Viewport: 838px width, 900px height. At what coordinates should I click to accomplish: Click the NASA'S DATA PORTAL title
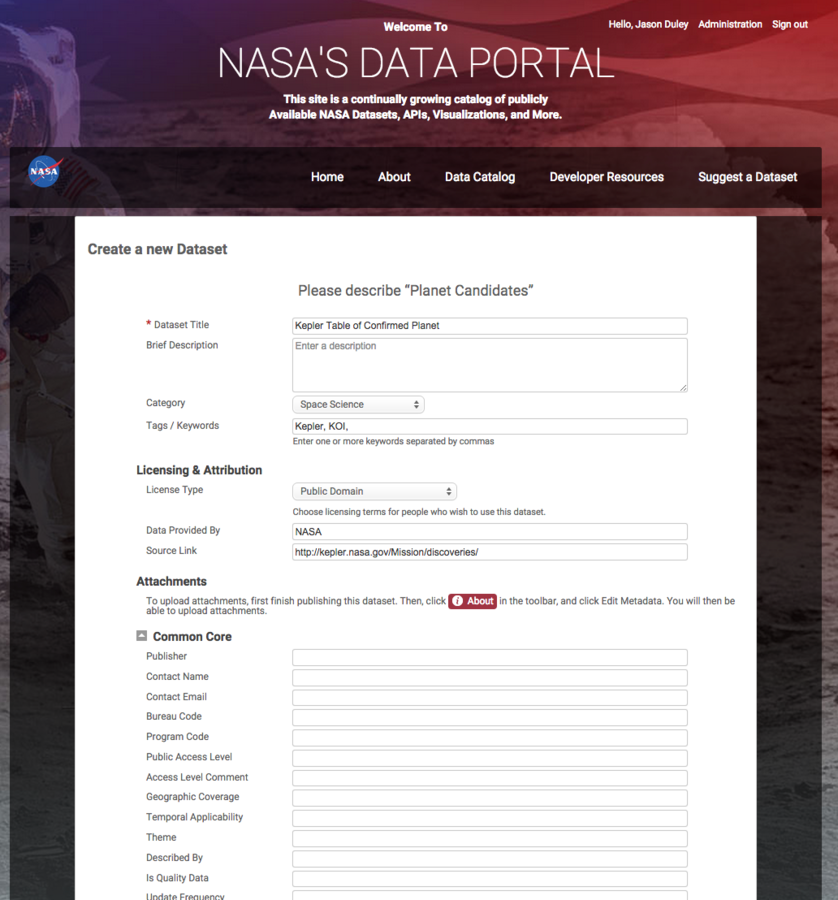[x=416, y=63]
